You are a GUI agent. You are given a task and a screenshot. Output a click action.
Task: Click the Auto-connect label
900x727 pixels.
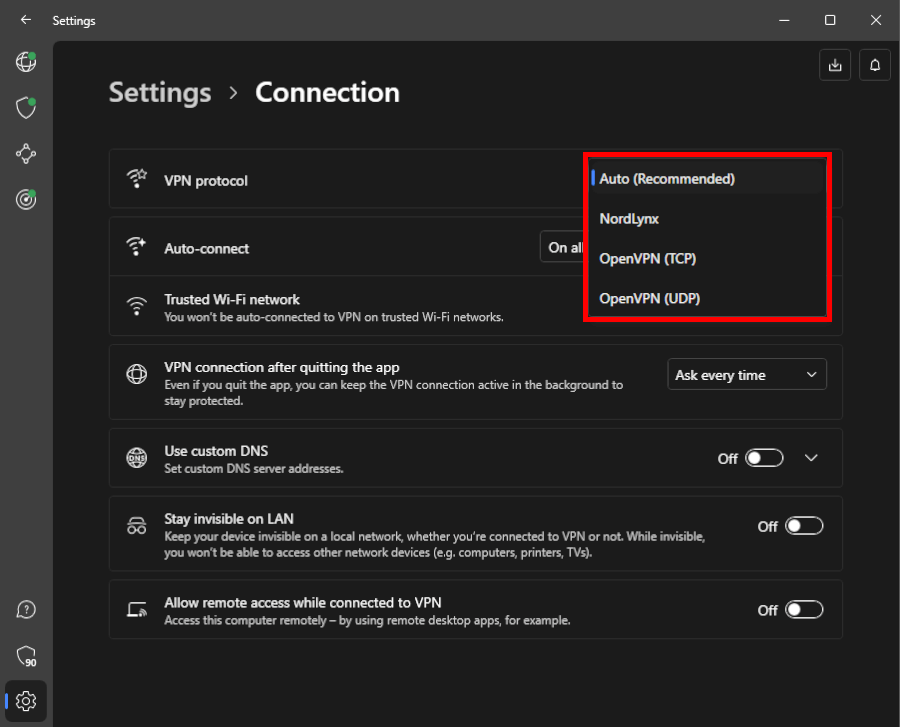(x=207, y=248)
